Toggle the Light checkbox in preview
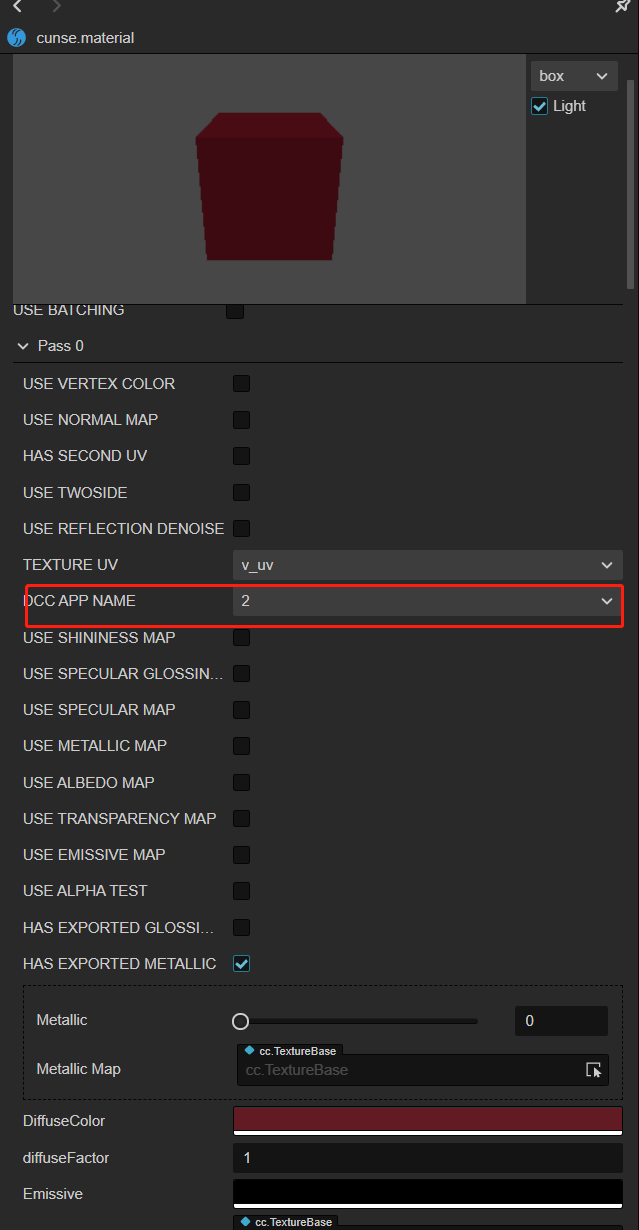The width and height of the screenshot is (639, 1230). [x=540, y=106]
